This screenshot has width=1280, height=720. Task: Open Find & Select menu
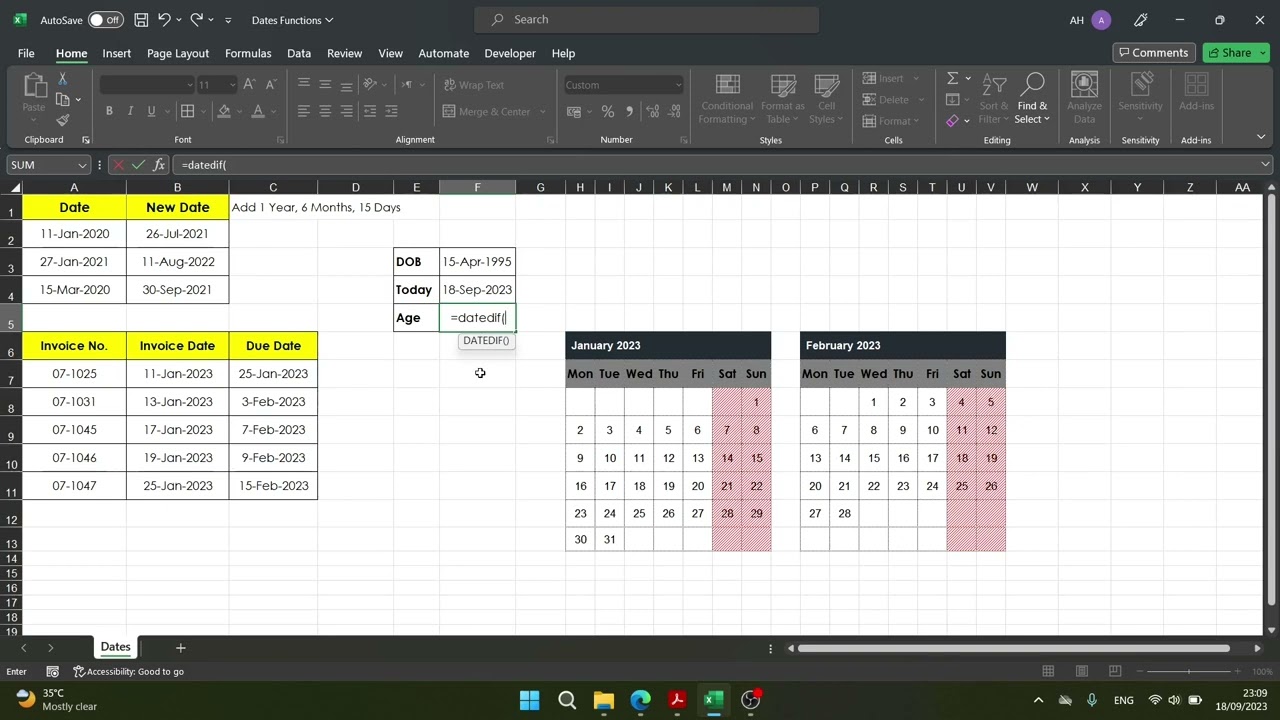click(x=1032, y=99)
